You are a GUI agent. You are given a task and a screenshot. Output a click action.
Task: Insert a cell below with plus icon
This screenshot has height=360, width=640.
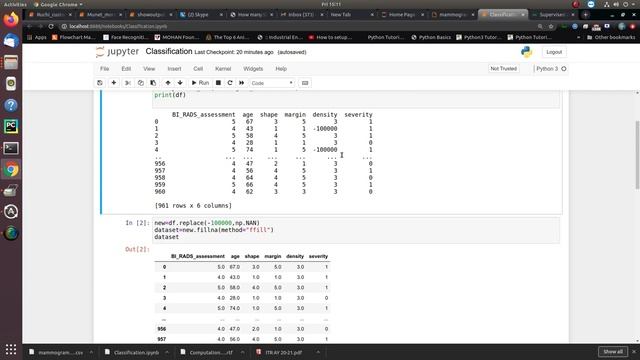(114, 83)
